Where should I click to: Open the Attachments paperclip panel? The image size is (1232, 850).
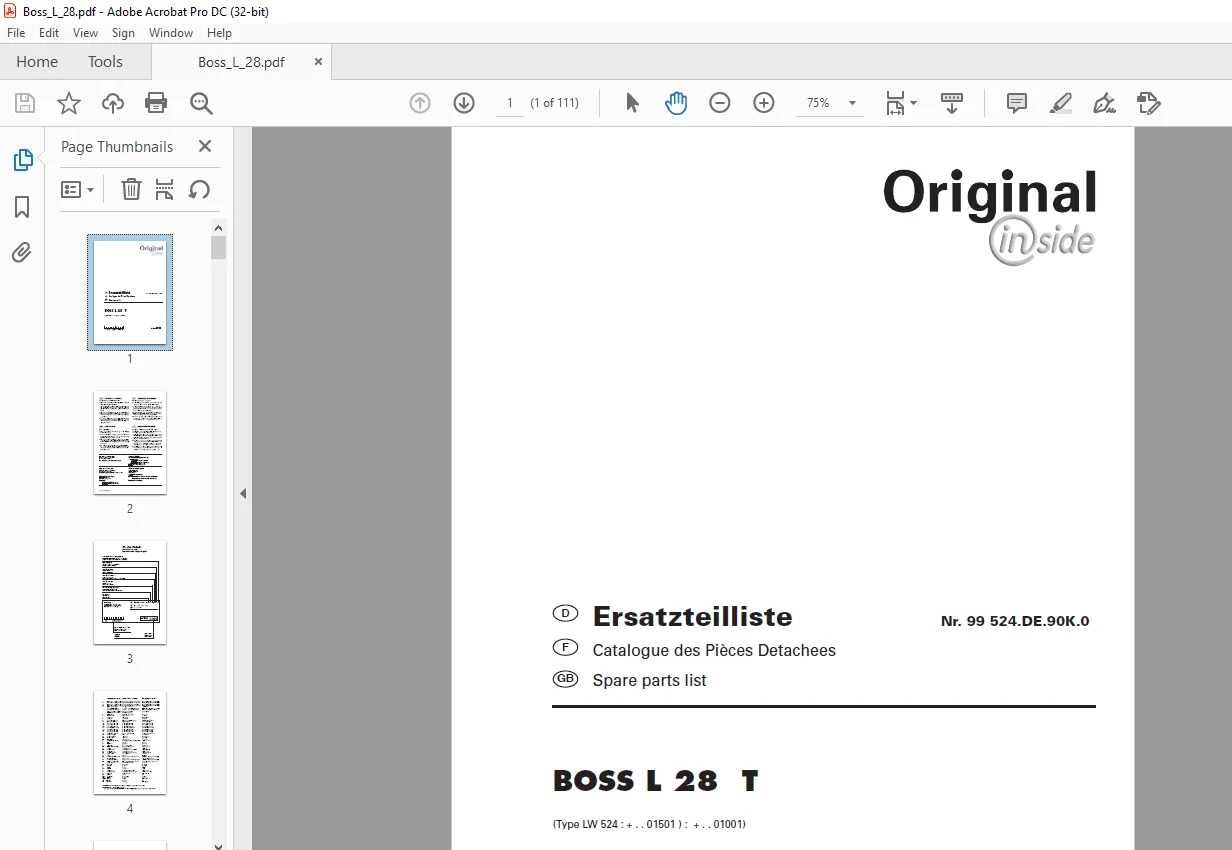[22, 252]
